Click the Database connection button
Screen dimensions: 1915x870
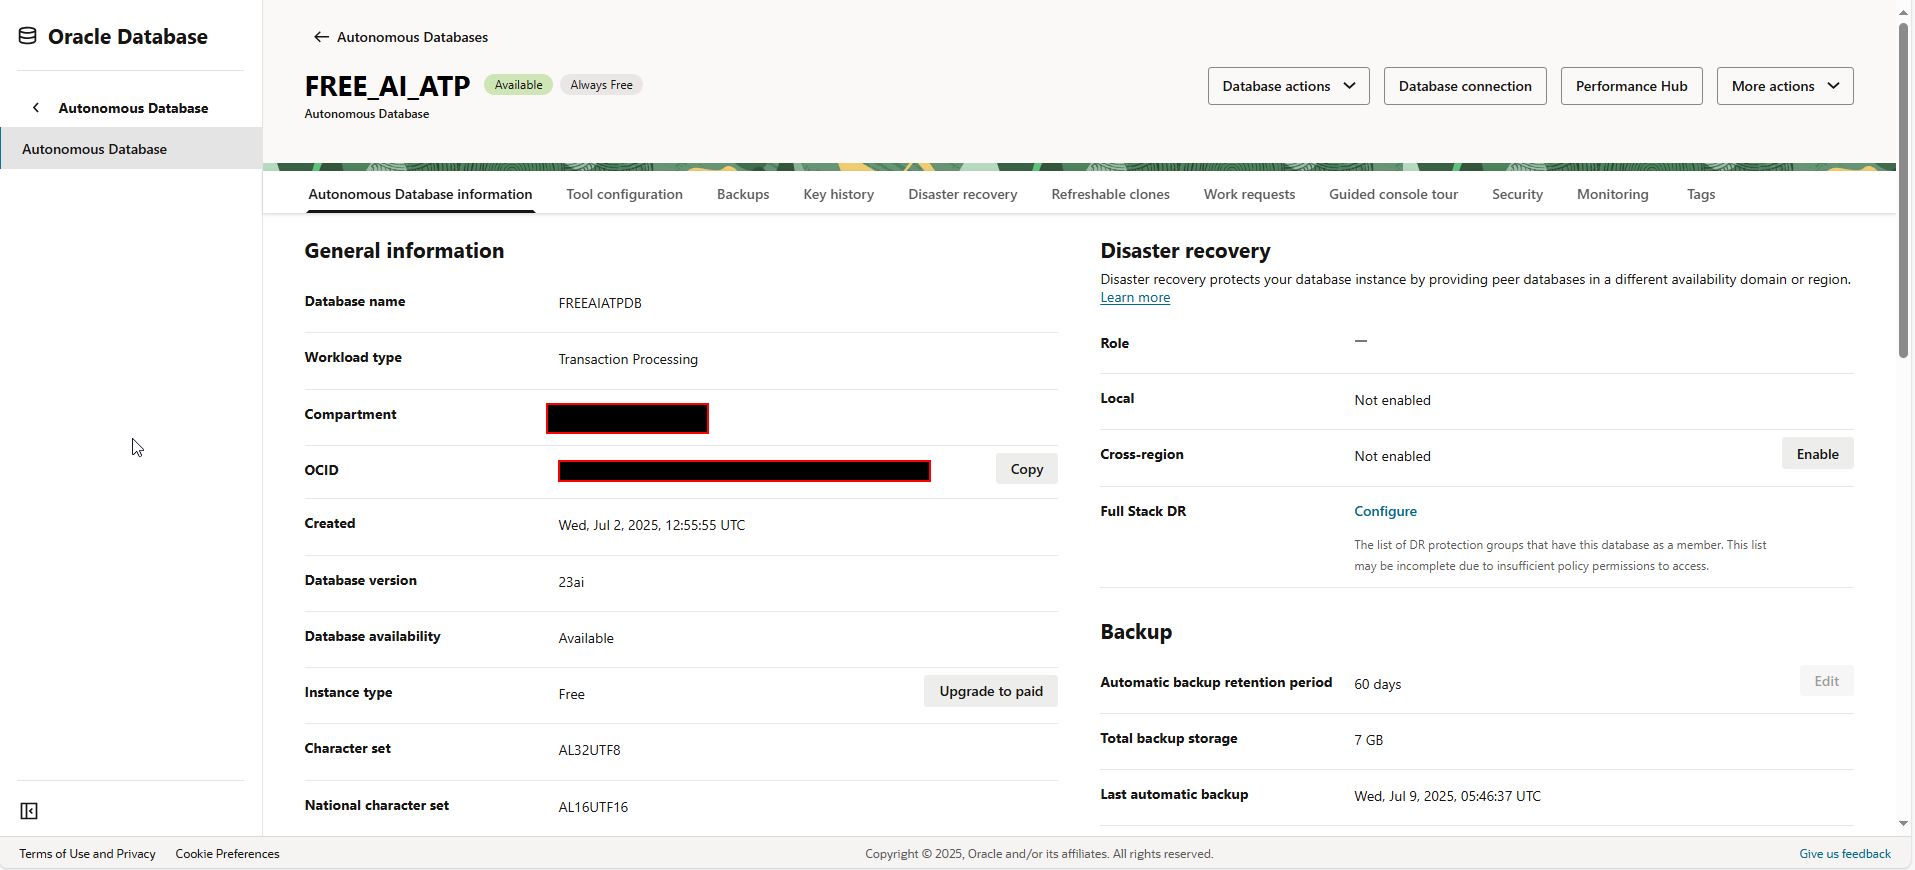click(x=1464, y=86)
